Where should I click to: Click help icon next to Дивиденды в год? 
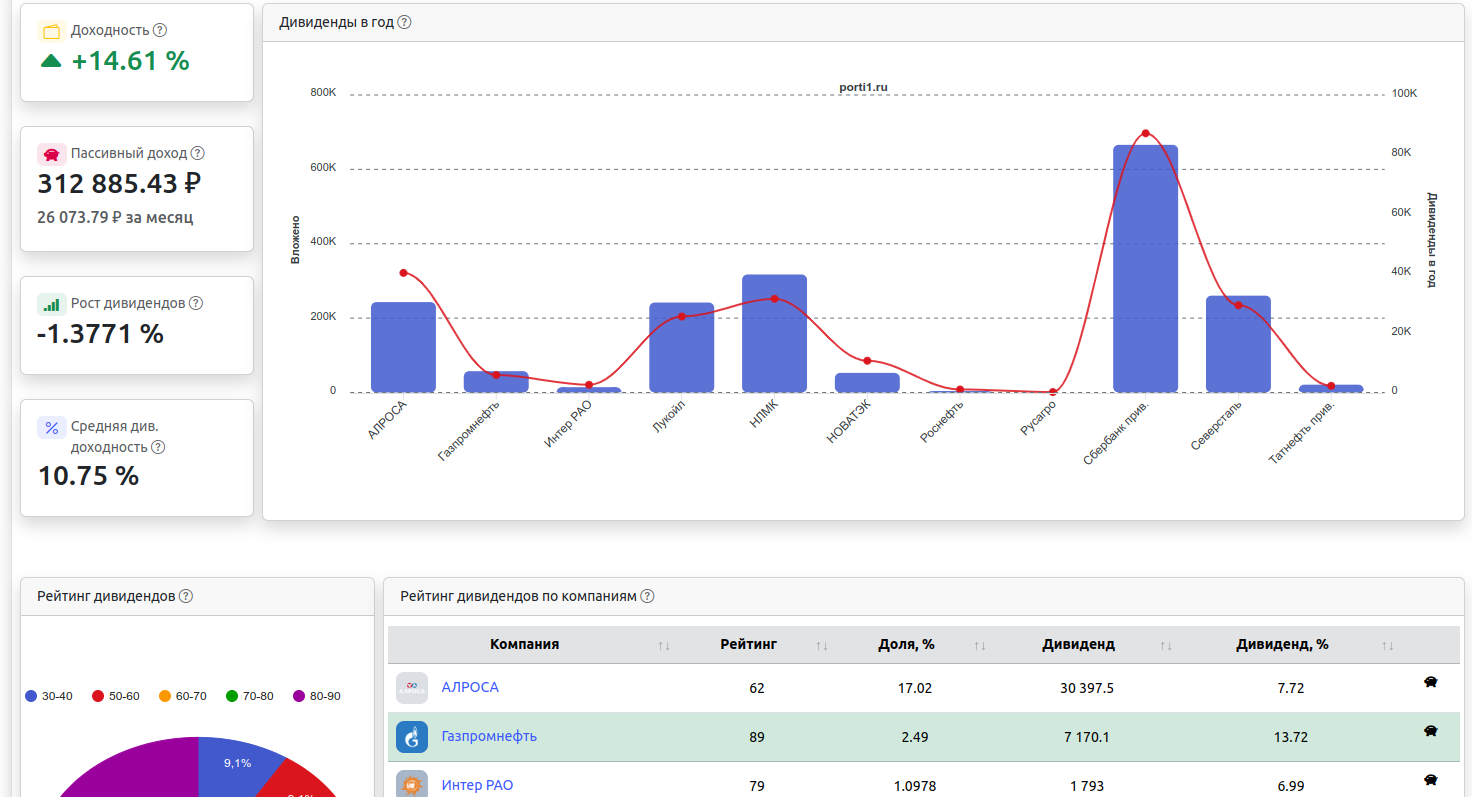pos(404,22)
